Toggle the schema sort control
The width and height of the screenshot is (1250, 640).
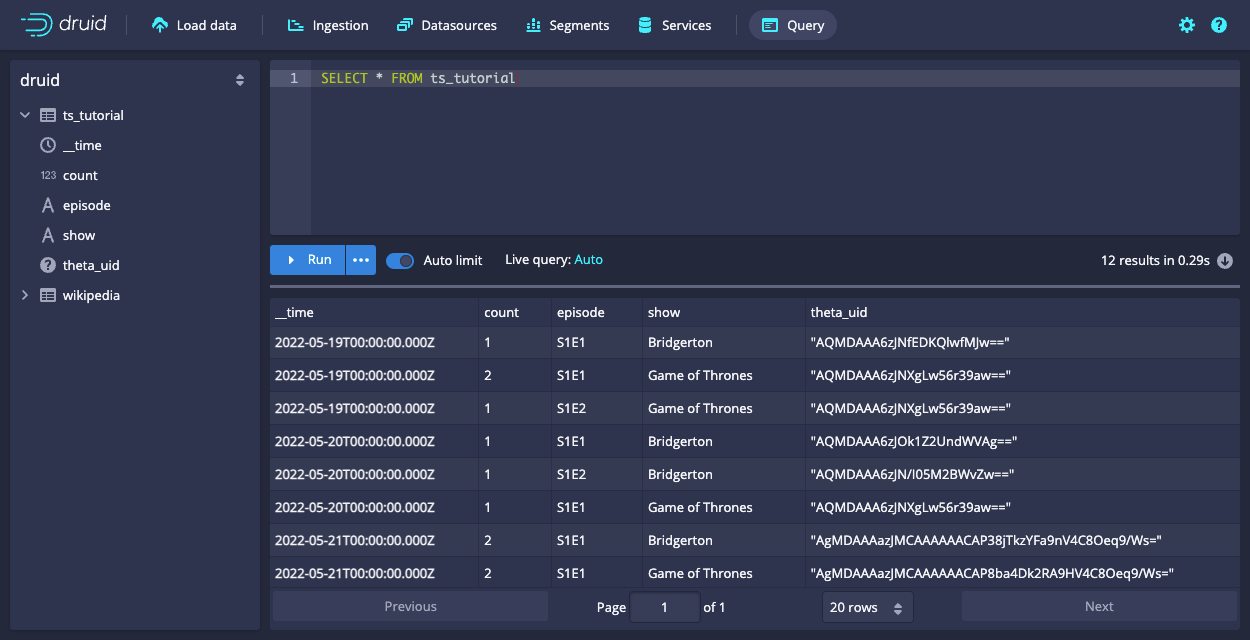(240, 80)
